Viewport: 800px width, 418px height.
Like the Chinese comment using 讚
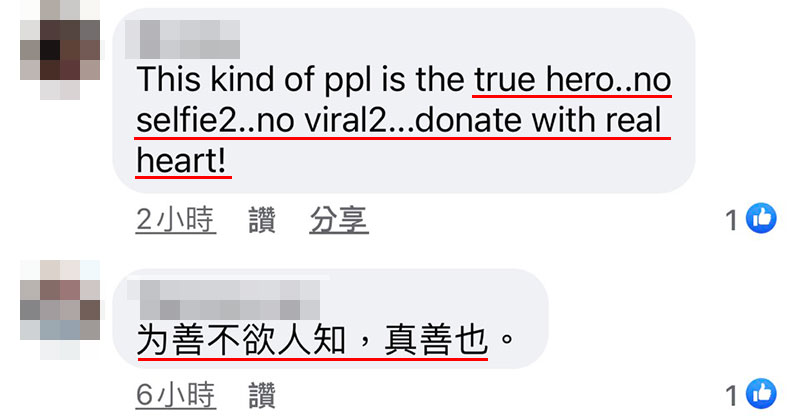(262, 395)
